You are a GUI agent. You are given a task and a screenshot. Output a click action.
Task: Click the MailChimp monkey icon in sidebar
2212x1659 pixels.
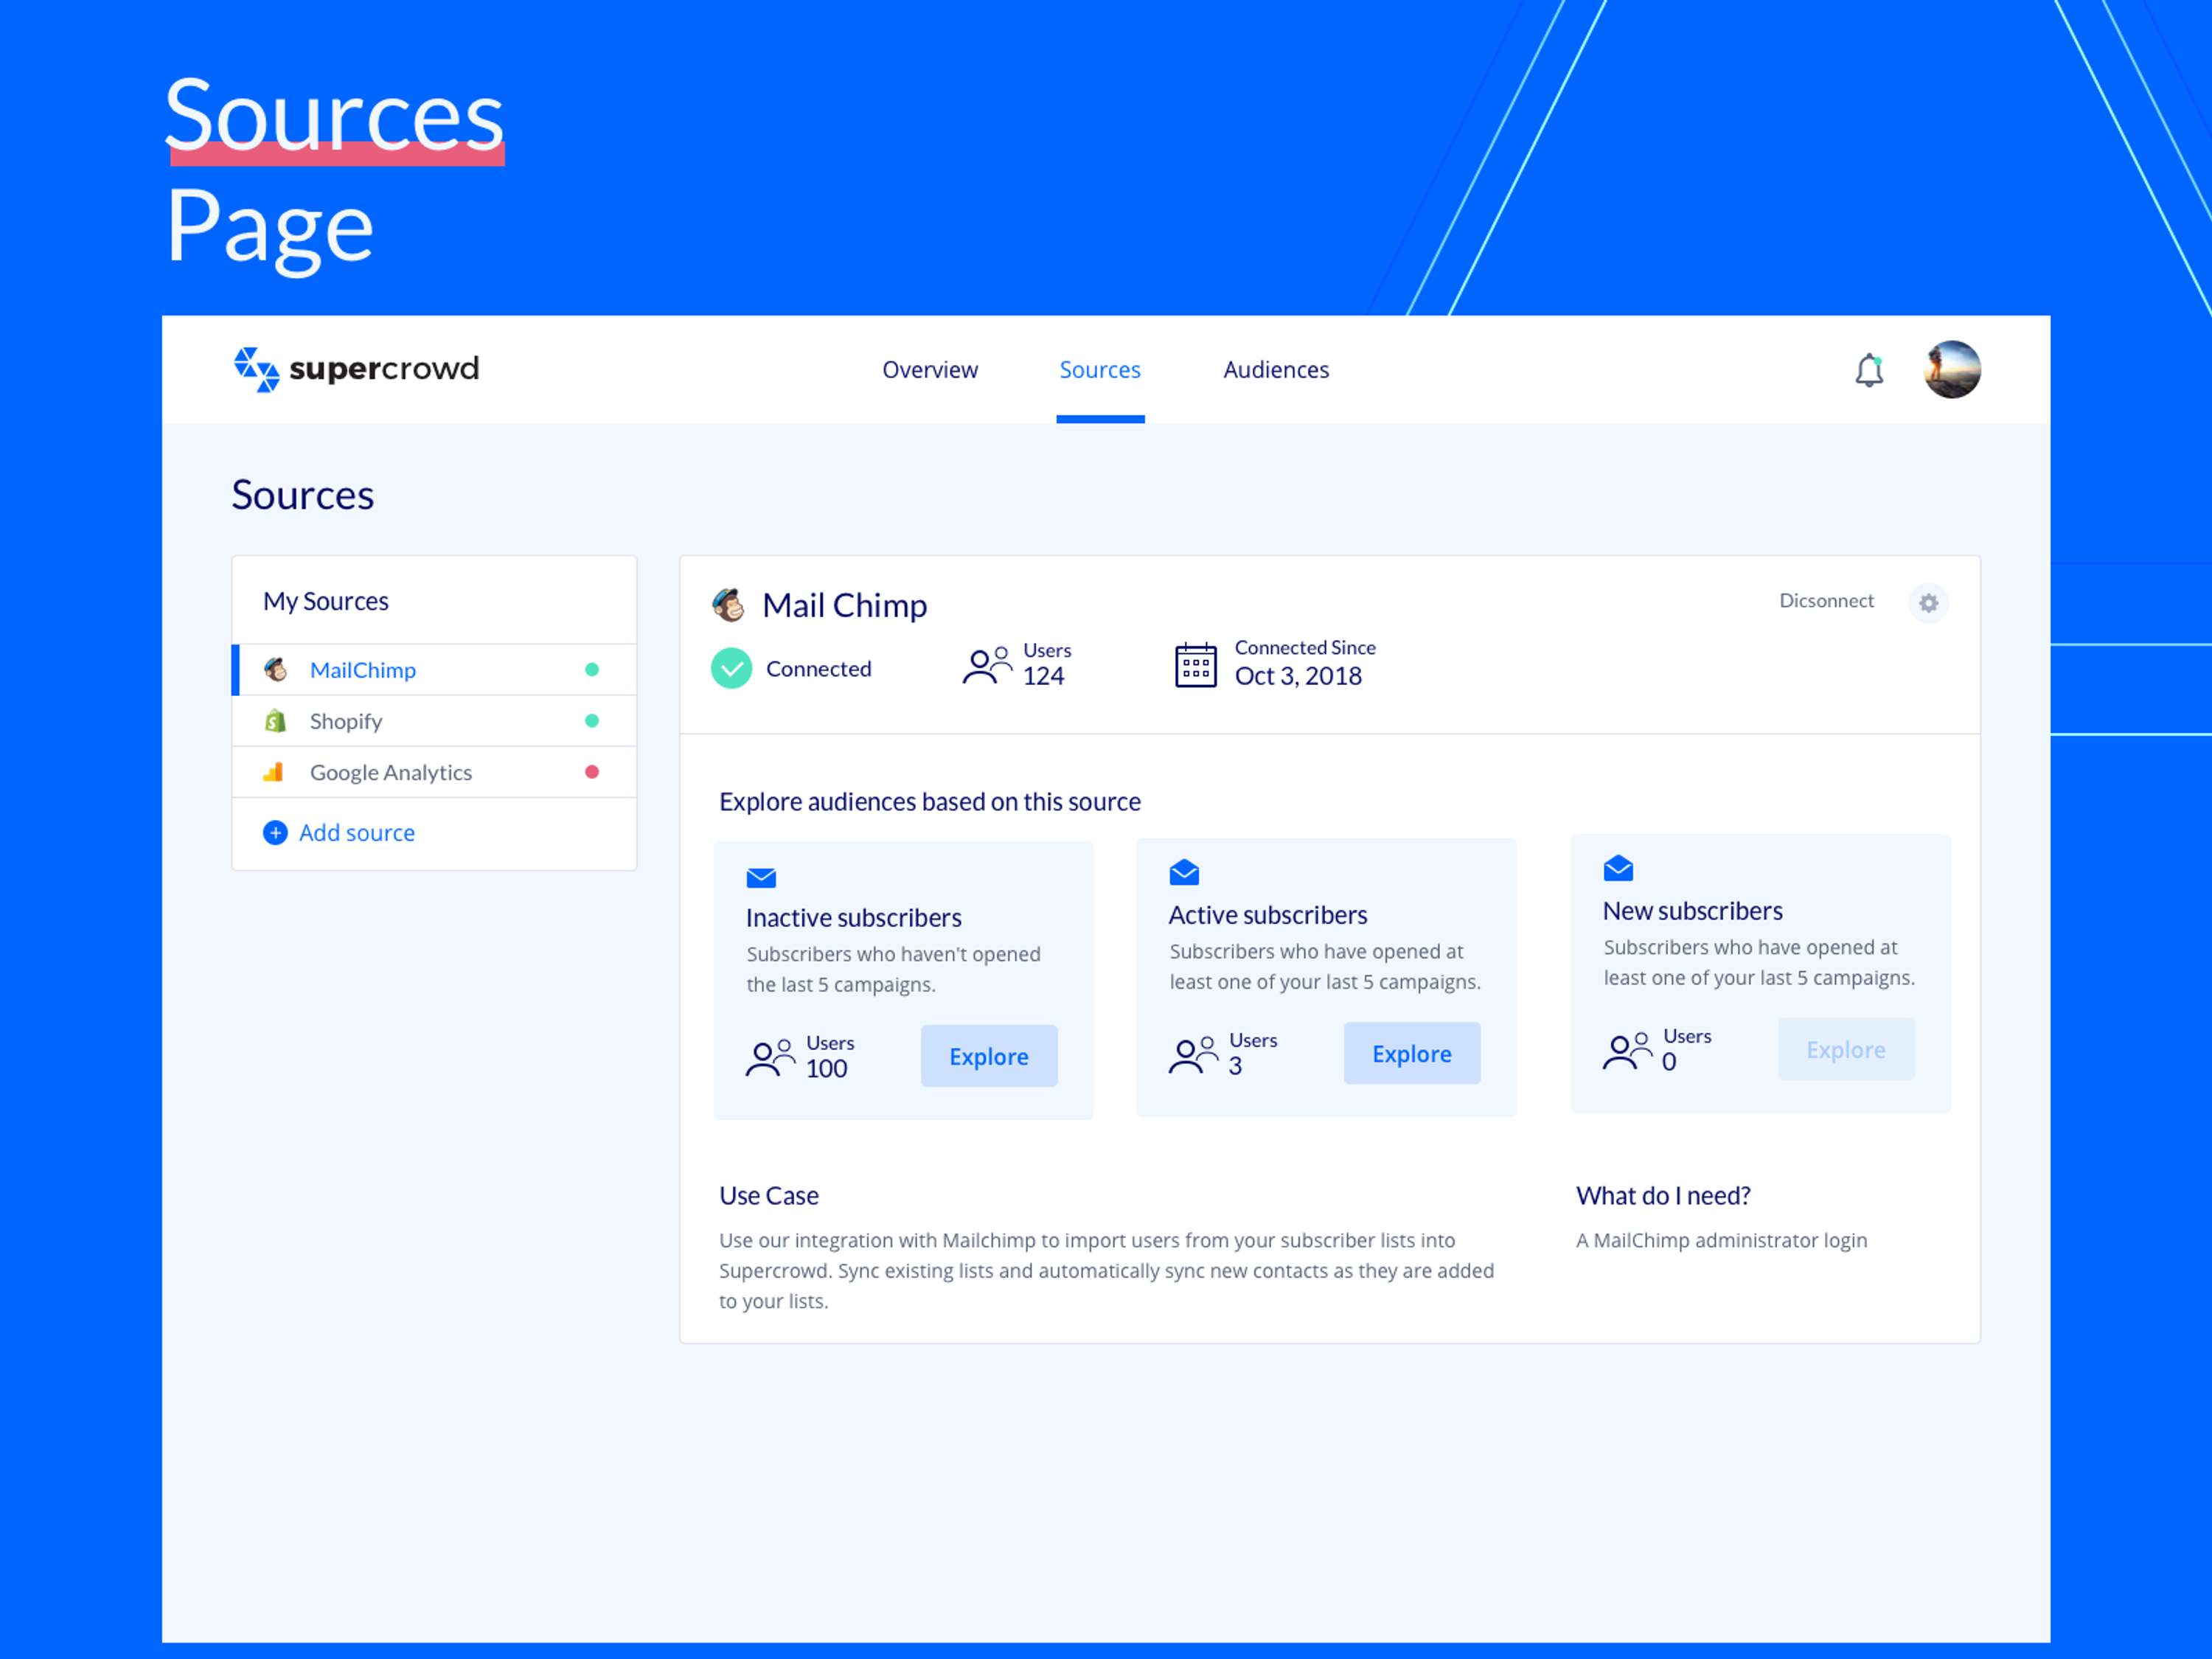pyautogui.click(x=275, y=669)
